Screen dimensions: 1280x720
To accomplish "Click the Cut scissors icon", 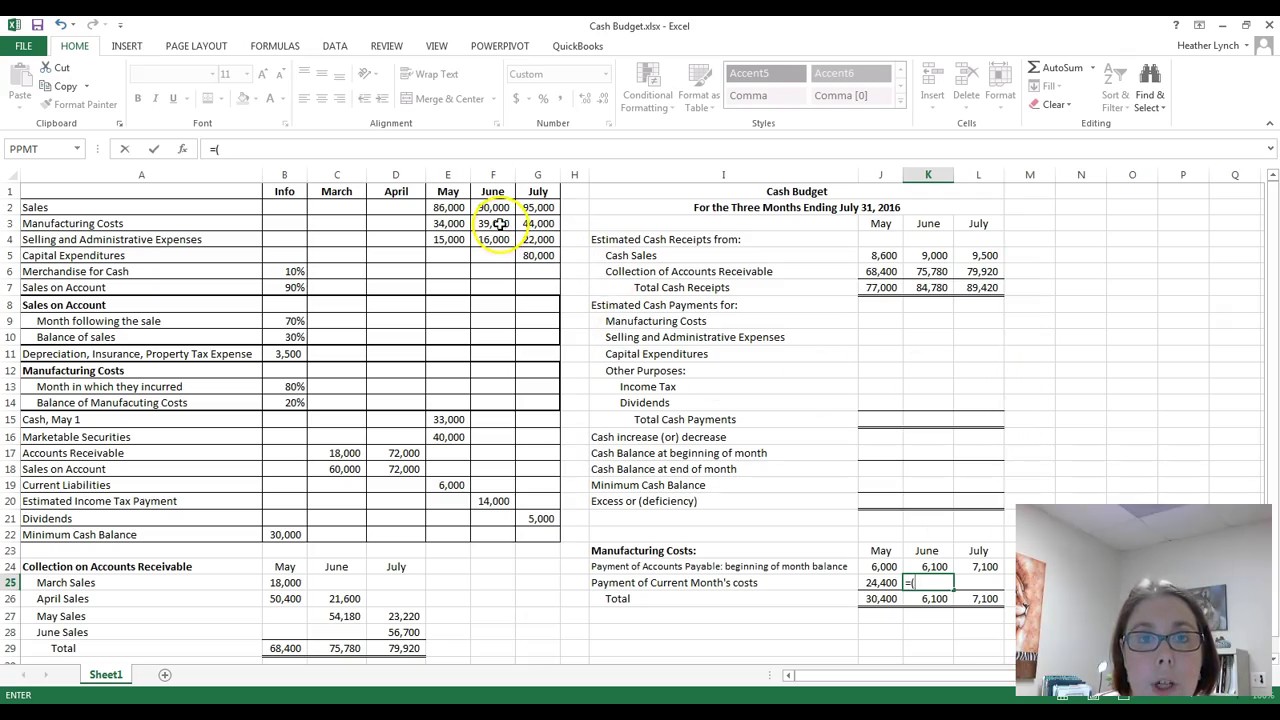I will click(x=46, y=68).
